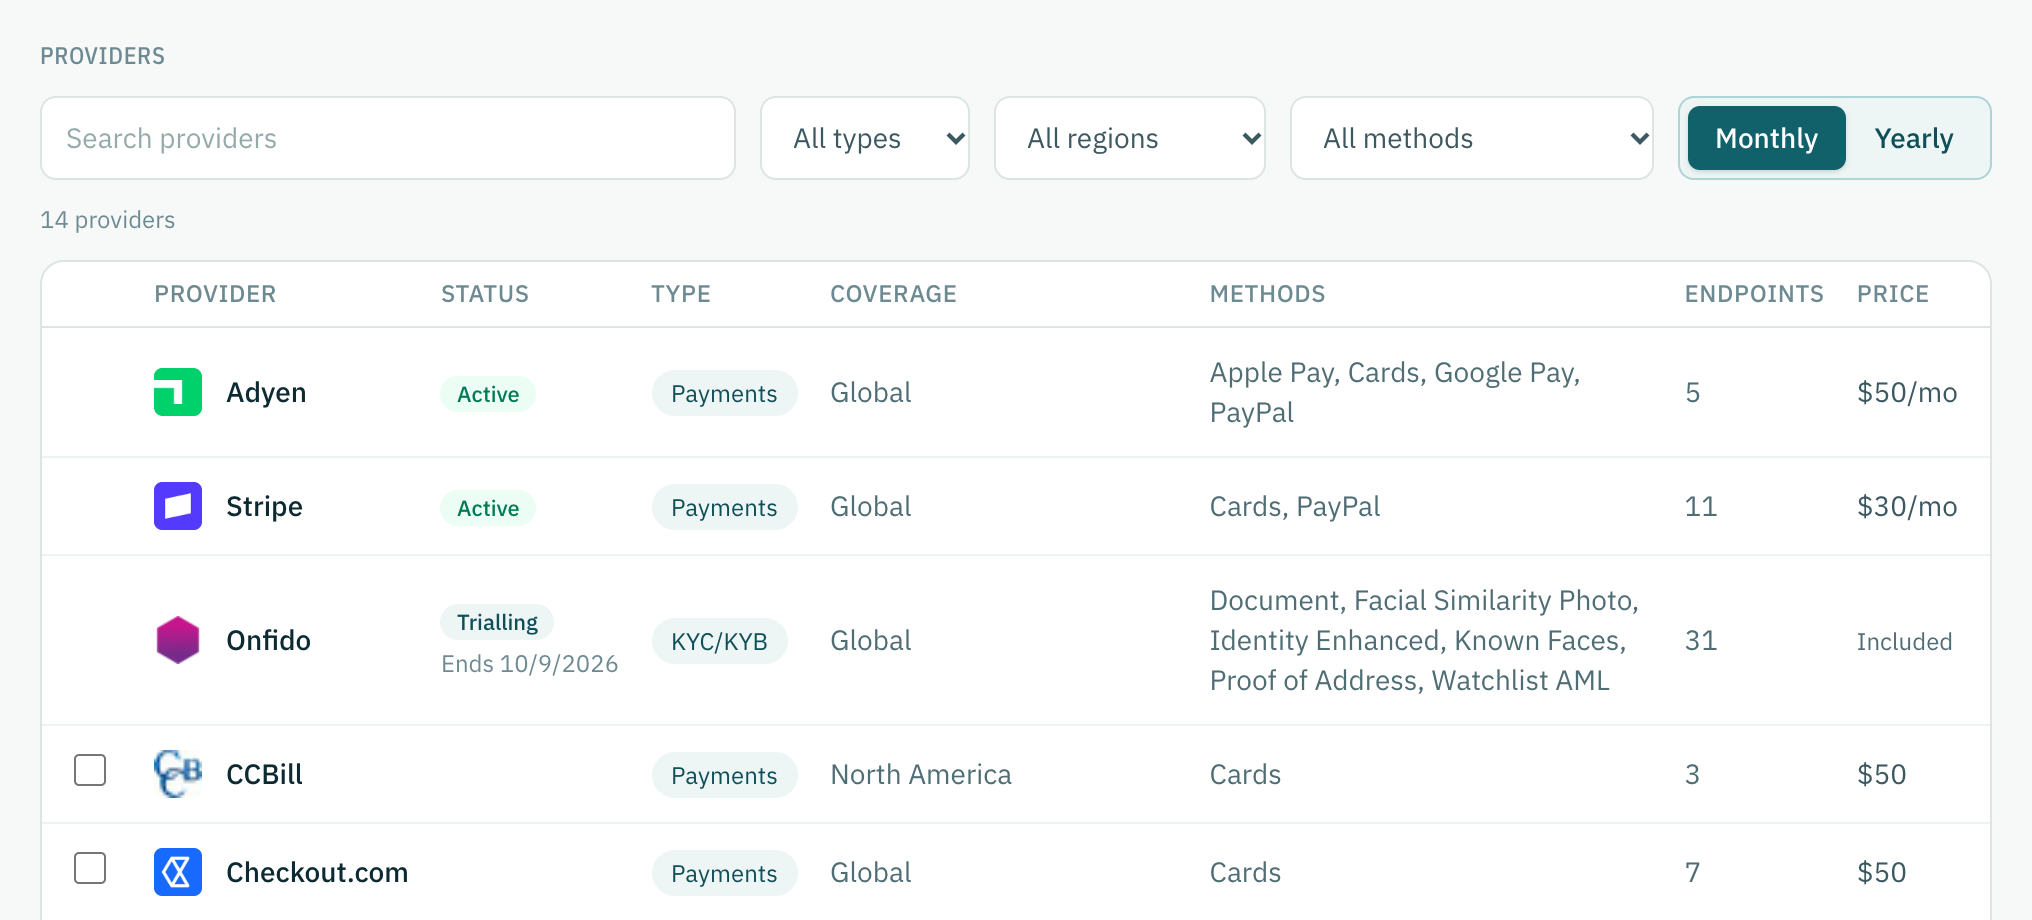The height and width of the screenshot is (920, 2032).
Task: Sort by the Provider column header
Action: pyautogui.click(x=215, y=294)
